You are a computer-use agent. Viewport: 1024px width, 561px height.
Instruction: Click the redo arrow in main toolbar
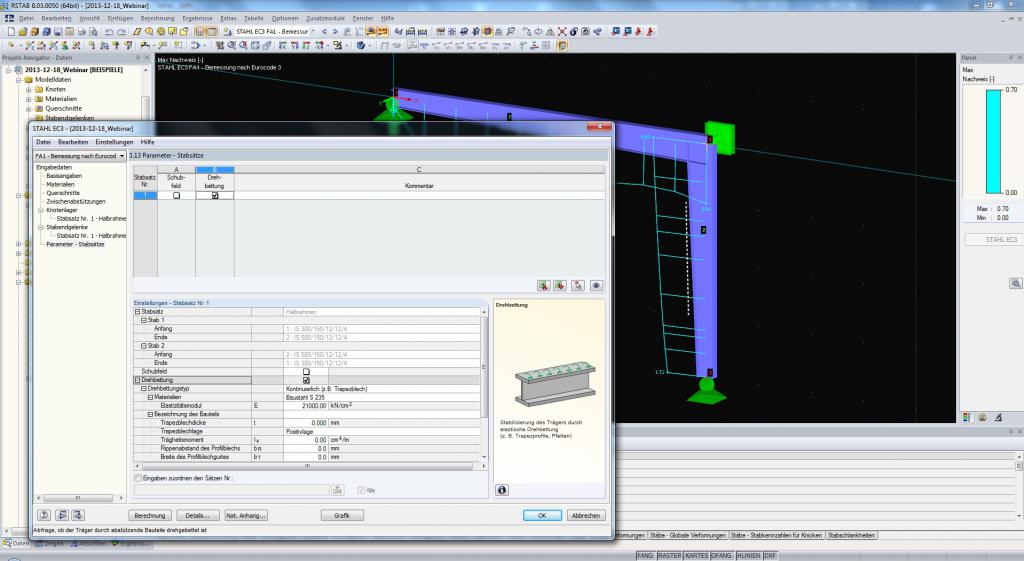(x=121, y=31)
